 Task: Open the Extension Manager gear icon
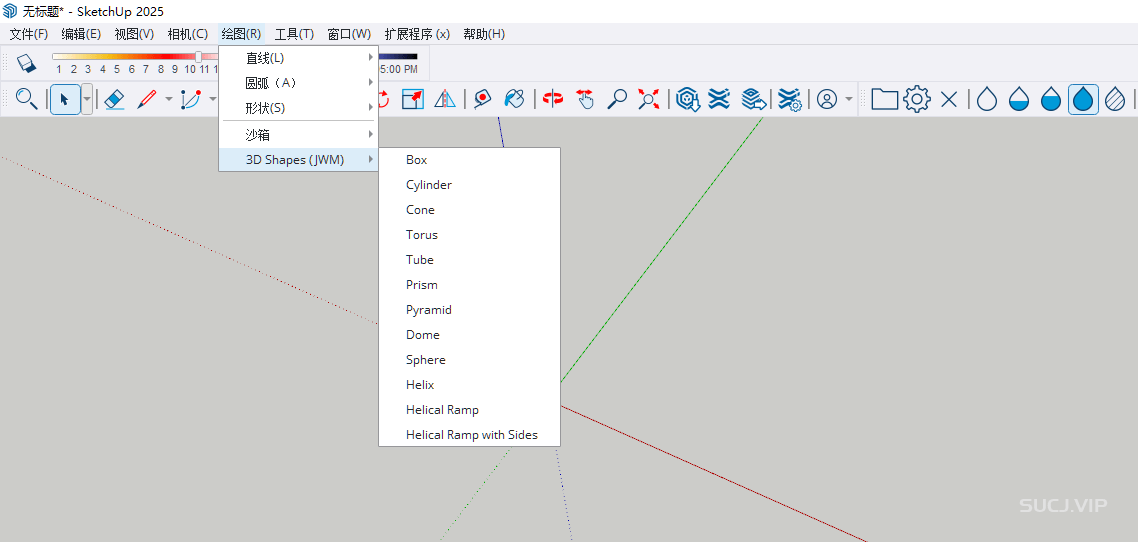pos(789,99)
